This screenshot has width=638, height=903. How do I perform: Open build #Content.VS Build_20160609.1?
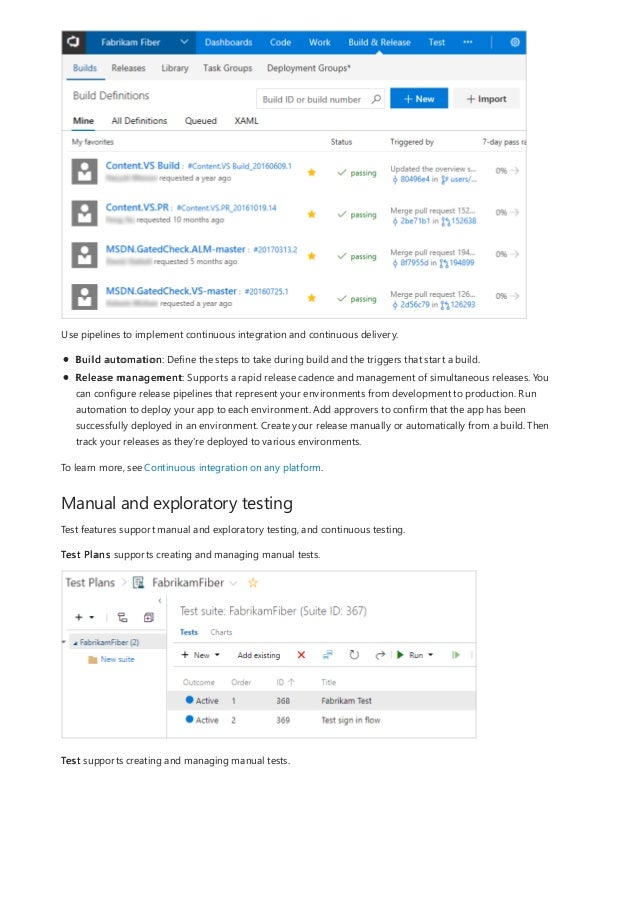pos(240,166)
